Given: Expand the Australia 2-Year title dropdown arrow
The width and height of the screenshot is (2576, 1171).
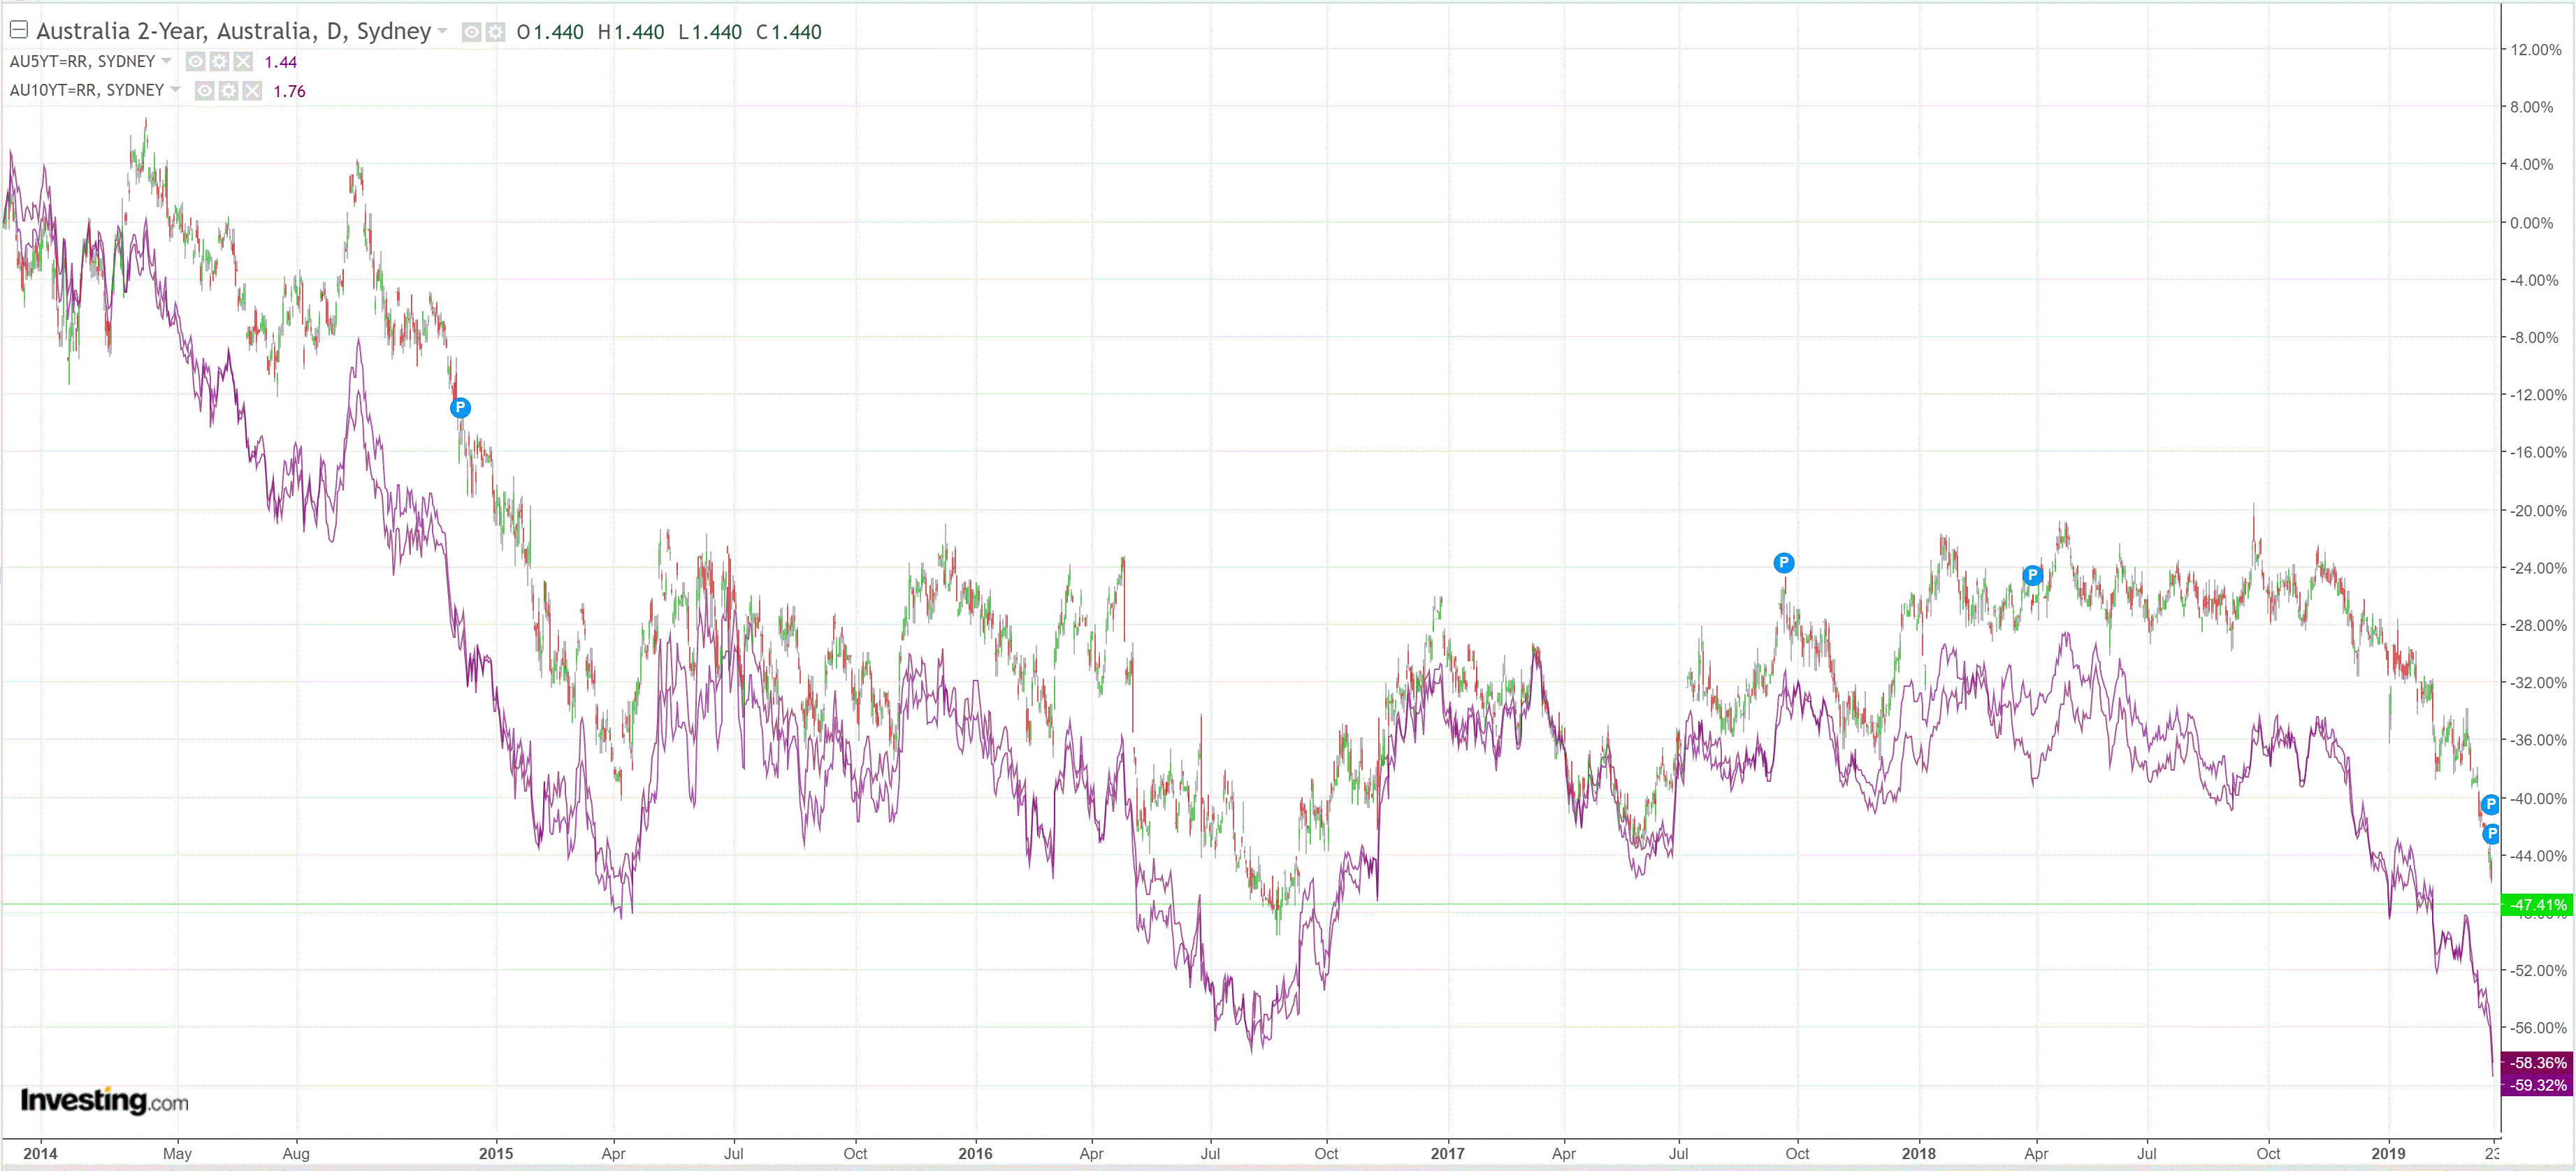Looking at the screenshot, I should coord(442,31).
